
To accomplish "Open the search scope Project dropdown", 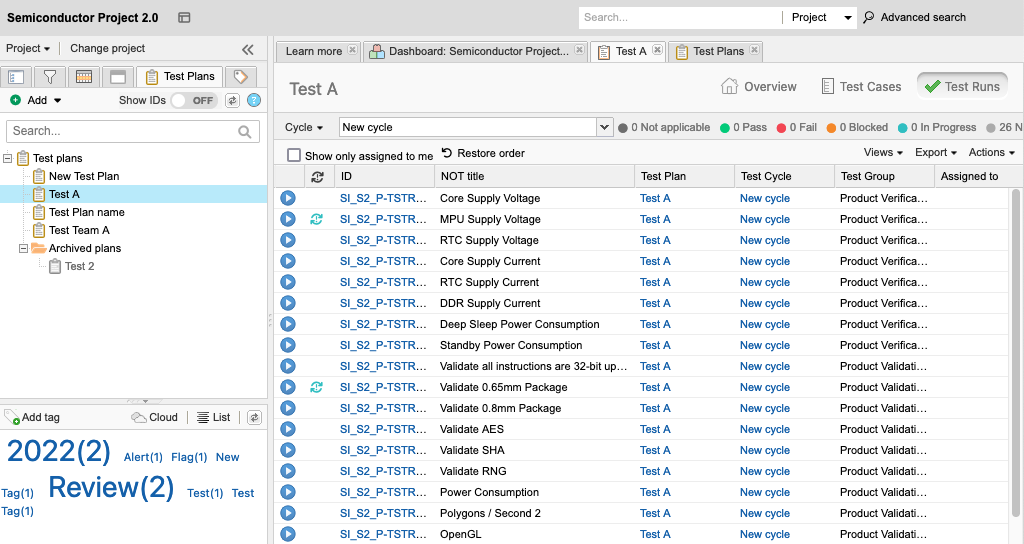I will [820, 18].
